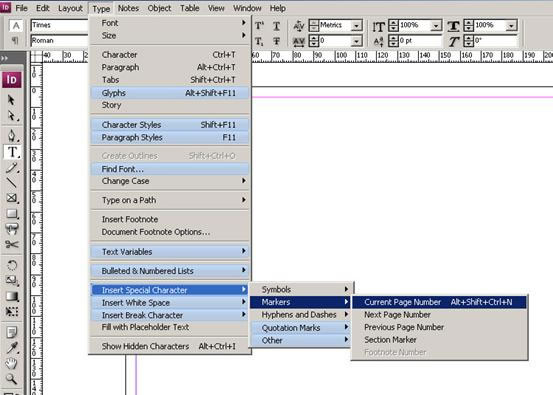The height and width of the screenshot is (395, 553).
Task: Choose Next Page Number marker
Action: tap(439, 315)
